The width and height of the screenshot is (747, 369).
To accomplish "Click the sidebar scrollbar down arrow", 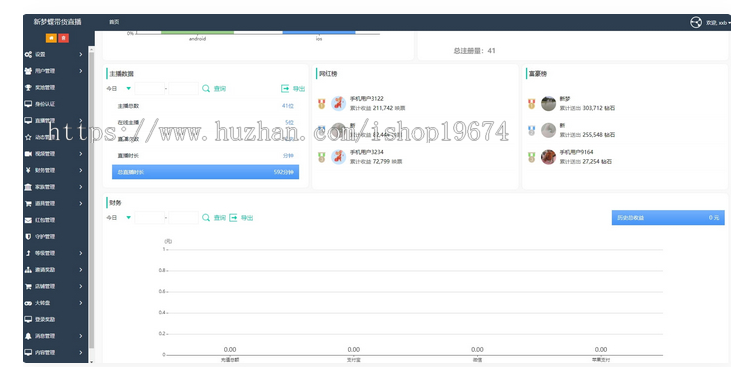I will coord(91,361).
